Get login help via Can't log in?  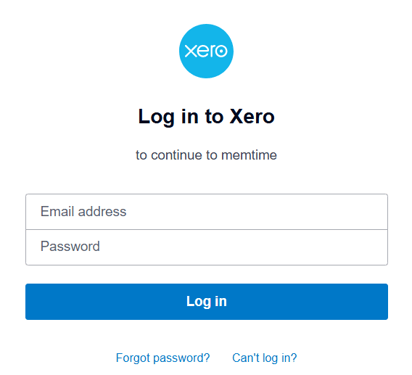pos(264,358)
